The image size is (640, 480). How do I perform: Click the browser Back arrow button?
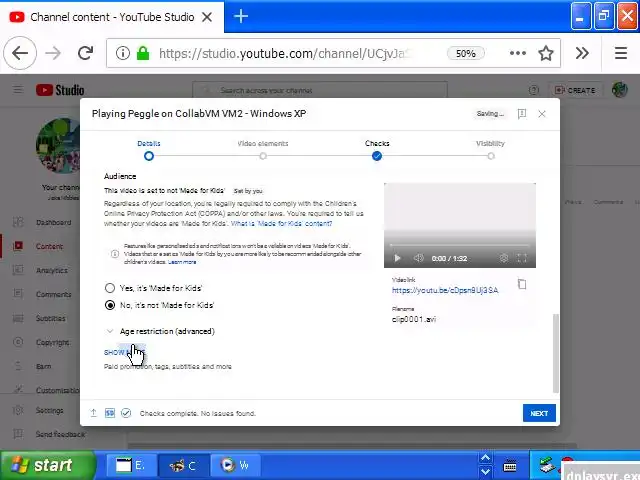coord(20,53)
